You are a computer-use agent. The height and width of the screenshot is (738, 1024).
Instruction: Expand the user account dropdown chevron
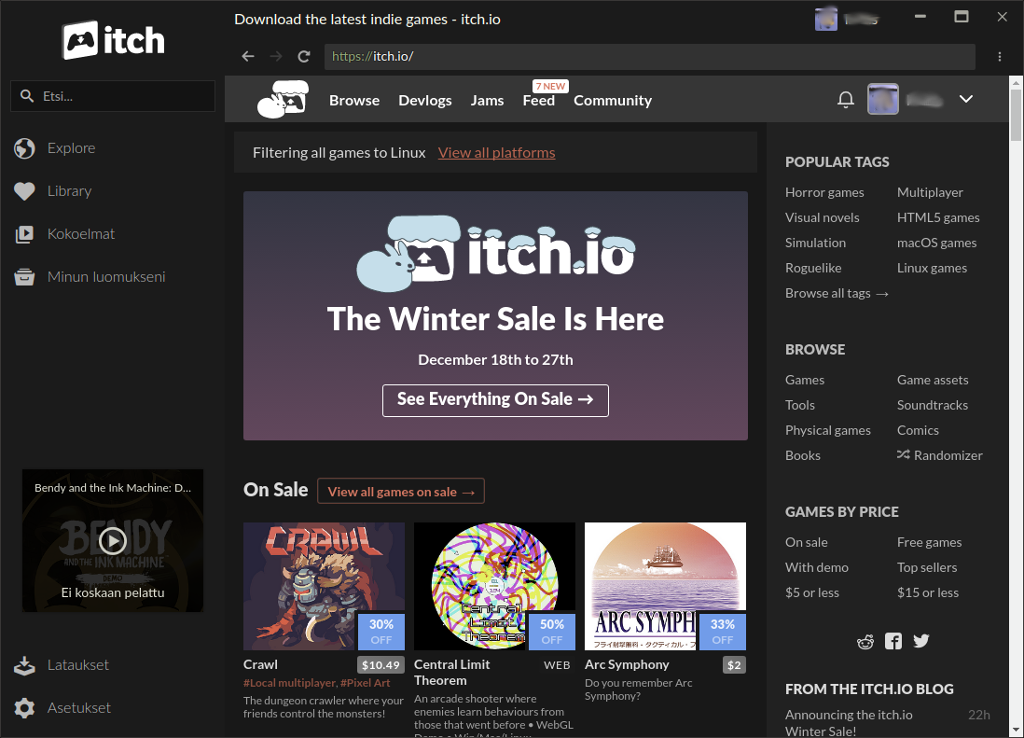[x=966, y=99]
